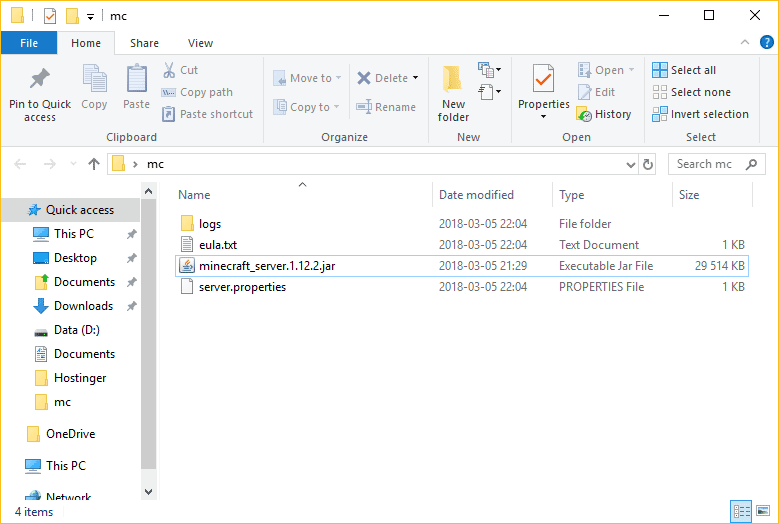The width and height of the screenshot is (779, 524).
Task: Click the Paste clipboard icon
Action: 136,78
